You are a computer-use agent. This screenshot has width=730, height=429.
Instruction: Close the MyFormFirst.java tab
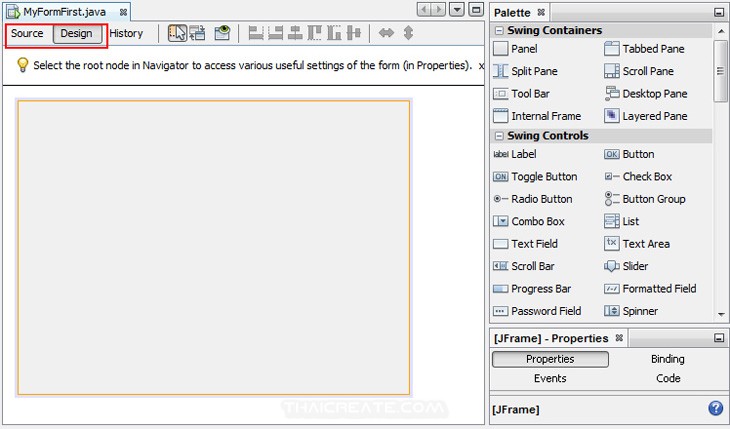pos(123,12)
